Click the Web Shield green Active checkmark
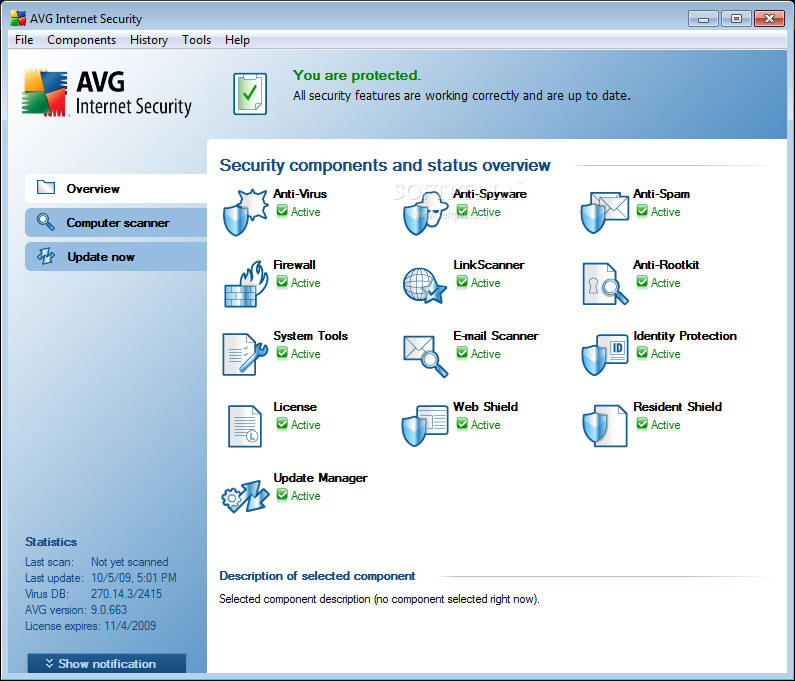This screenshot has height=681, width=795. pos(462,423)
